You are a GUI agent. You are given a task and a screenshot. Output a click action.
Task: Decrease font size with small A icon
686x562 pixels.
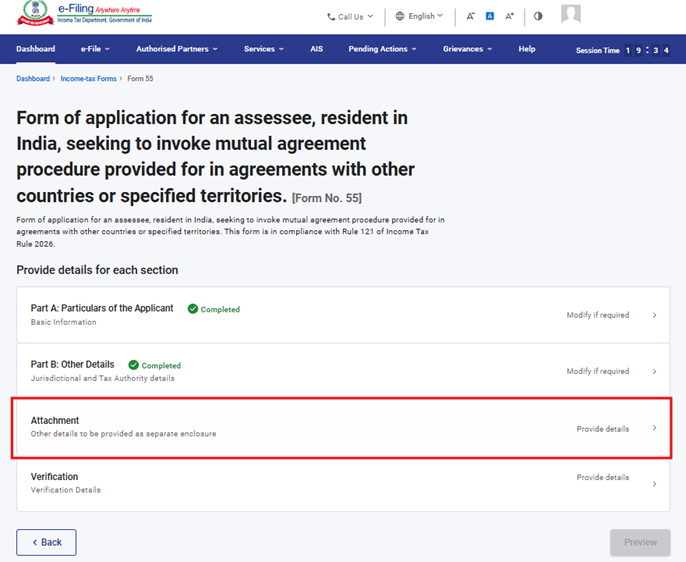click(x=470, y=16)
